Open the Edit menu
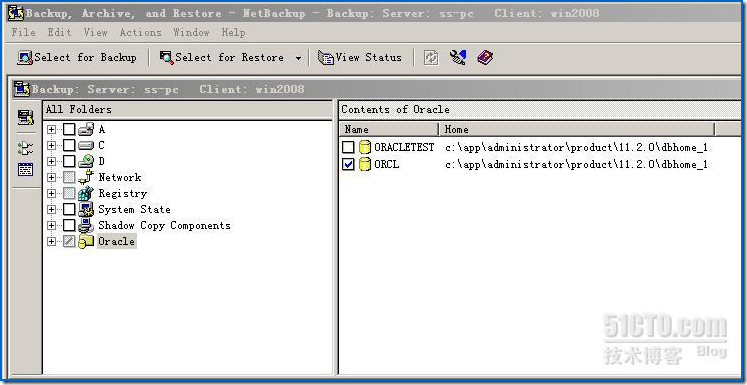 click(60, 32)
